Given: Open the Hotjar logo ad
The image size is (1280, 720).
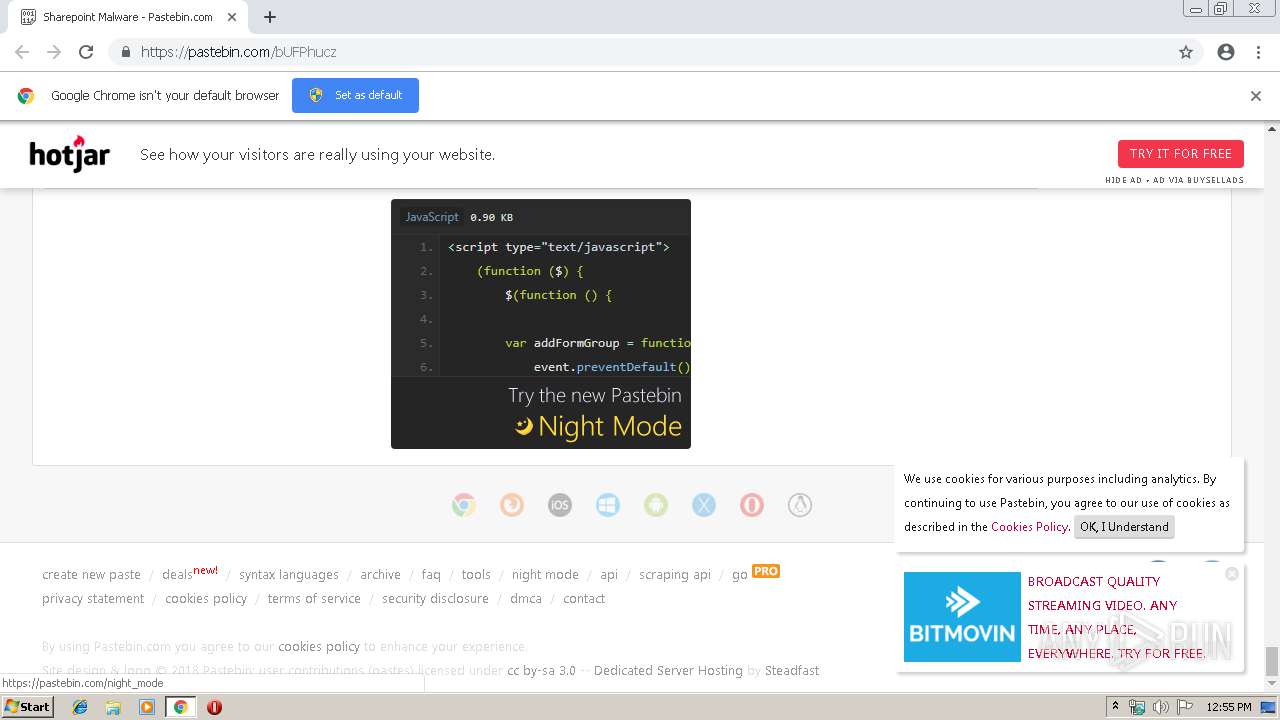Looking at the screenshot, I should point(69,154).
